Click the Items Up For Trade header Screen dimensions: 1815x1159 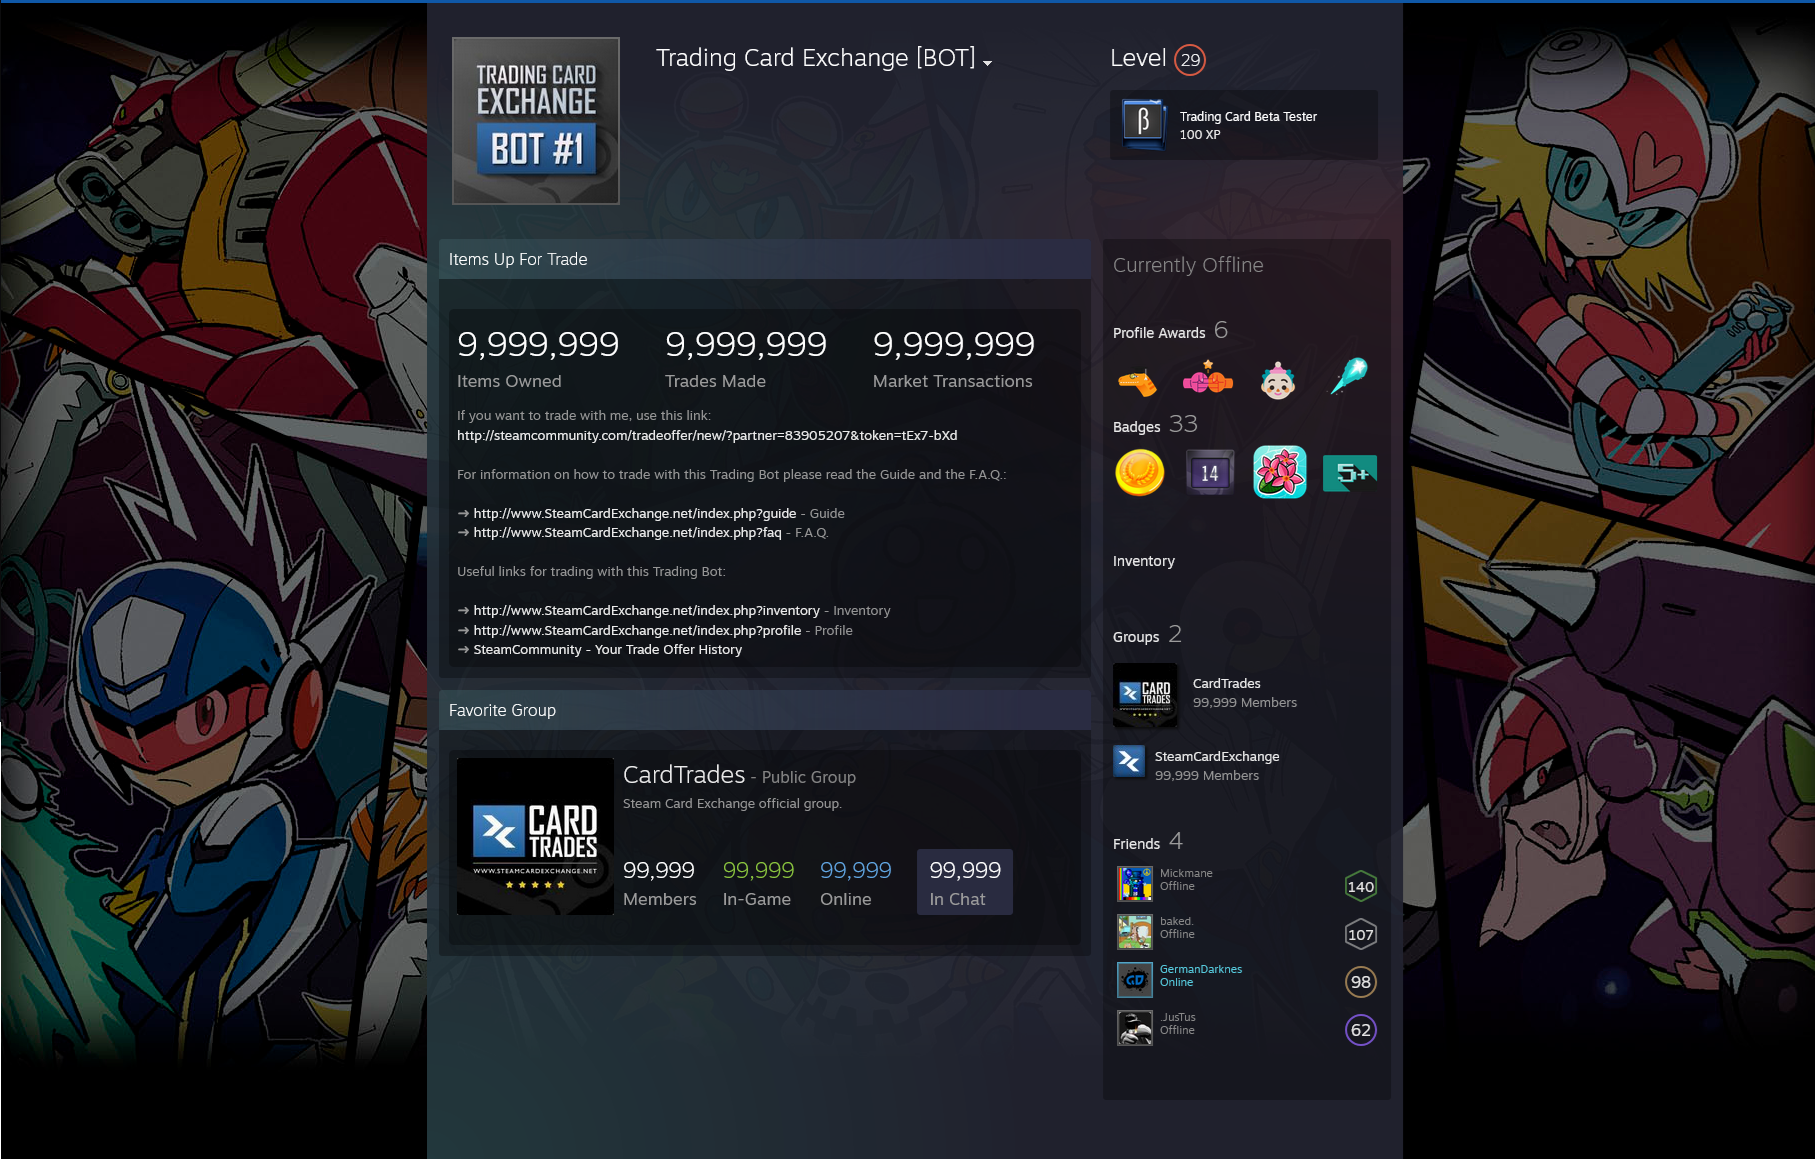point(765,259)
